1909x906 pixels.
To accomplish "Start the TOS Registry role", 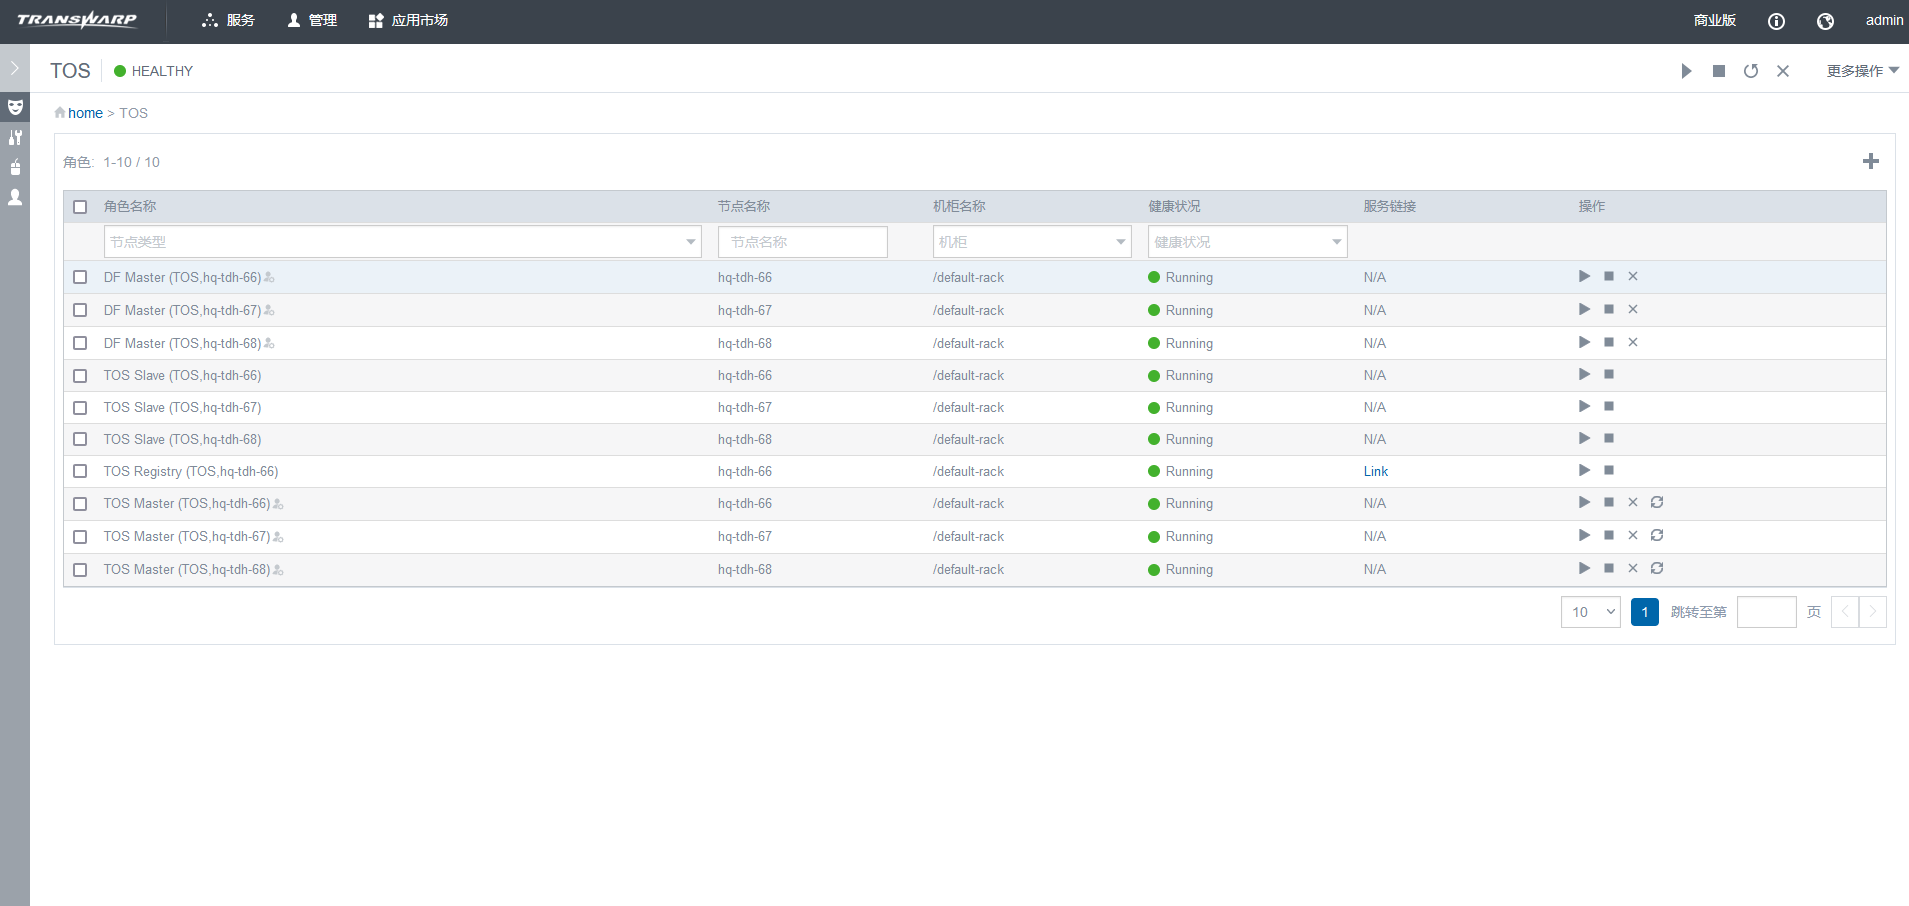I will 1584,470.
